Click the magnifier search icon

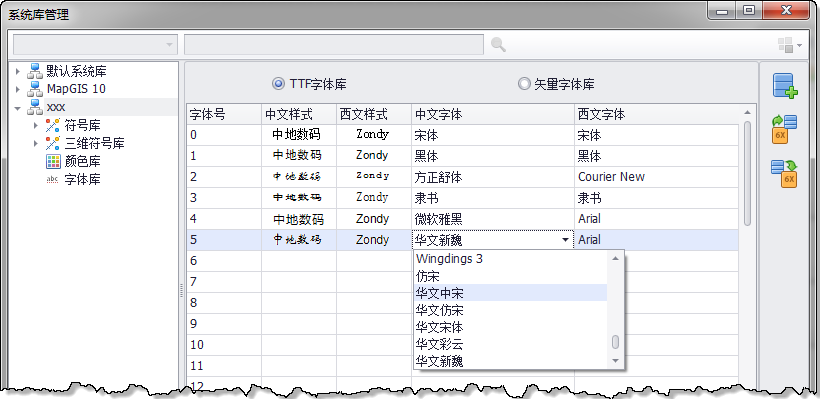(x=498, y=45)
